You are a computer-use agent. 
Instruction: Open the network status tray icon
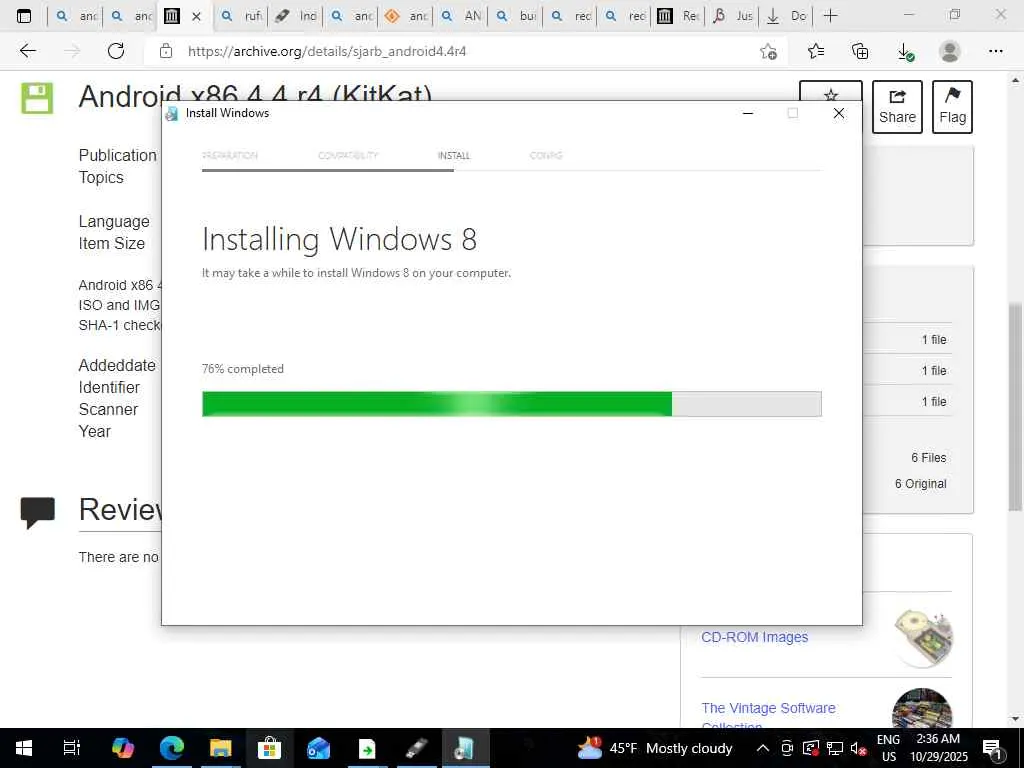(835, 748)
